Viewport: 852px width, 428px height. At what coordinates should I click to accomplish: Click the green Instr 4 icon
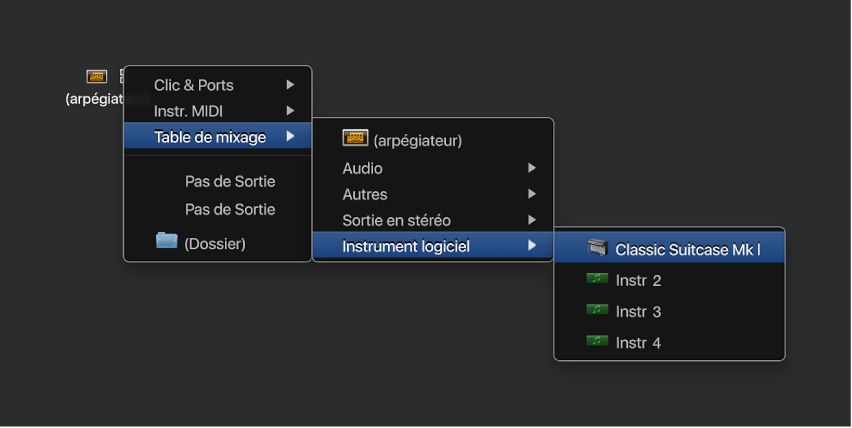tap(597, 341)
